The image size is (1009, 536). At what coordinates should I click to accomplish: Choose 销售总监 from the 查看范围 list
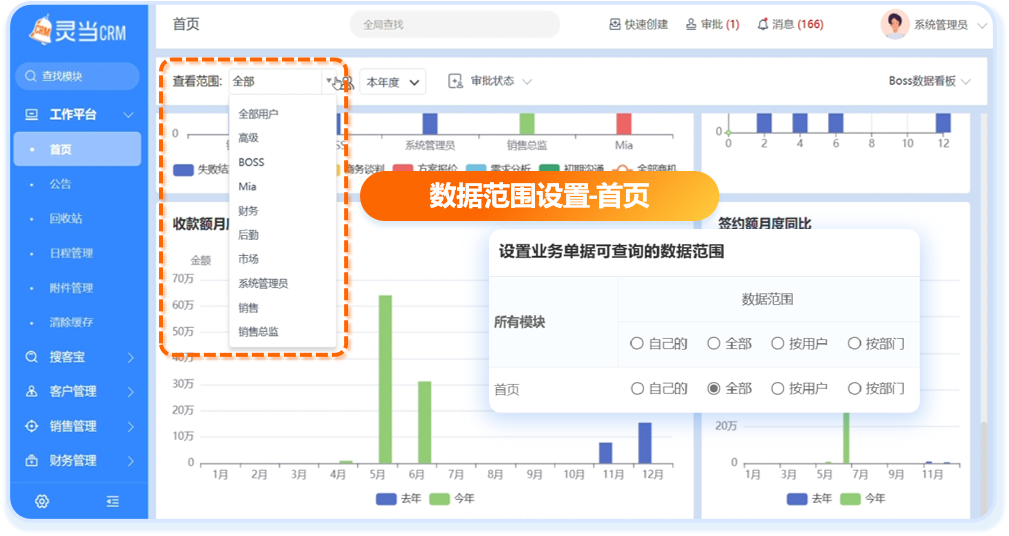click(x=258, y=331)
